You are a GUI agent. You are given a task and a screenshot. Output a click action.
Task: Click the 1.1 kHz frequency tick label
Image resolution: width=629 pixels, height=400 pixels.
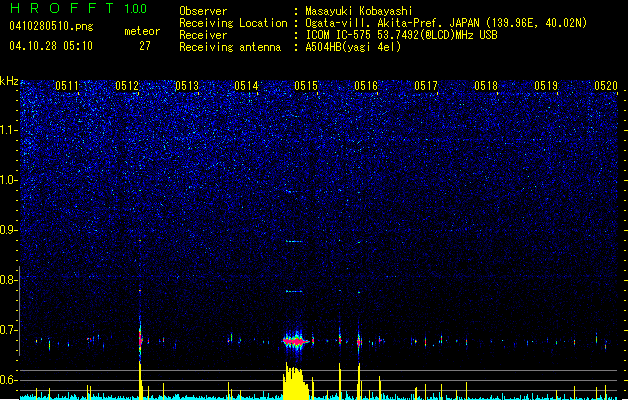pyautogui.click(x=8, y=130)
